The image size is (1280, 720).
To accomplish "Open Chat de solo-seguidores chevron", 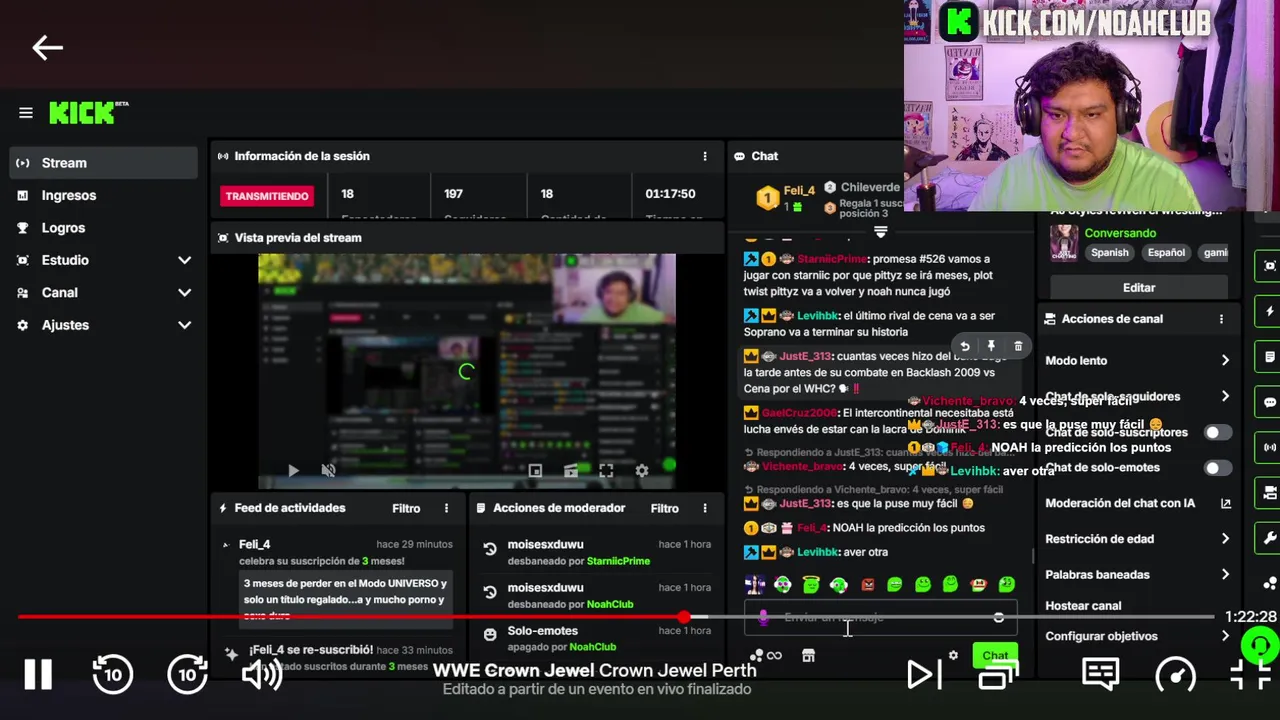I will [x=1225, y=397].
